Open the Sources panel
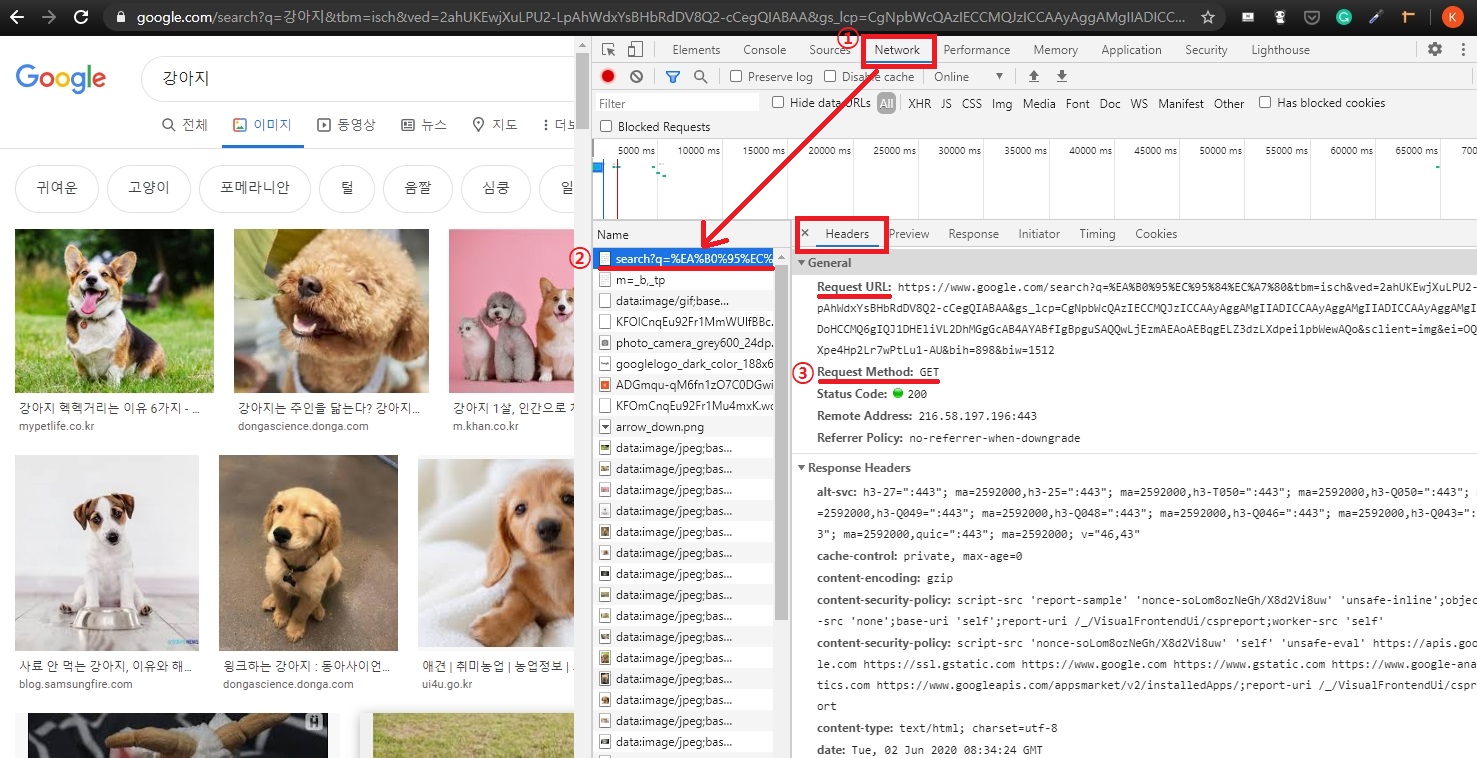This screenshot has width=1477, height=758. click(830, 49)
